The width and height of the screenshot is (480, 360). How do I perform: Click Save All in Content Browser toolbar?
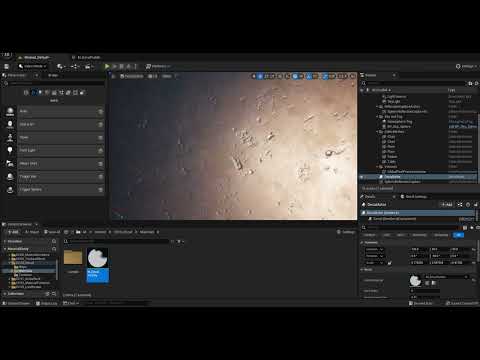tap(52, 232)
